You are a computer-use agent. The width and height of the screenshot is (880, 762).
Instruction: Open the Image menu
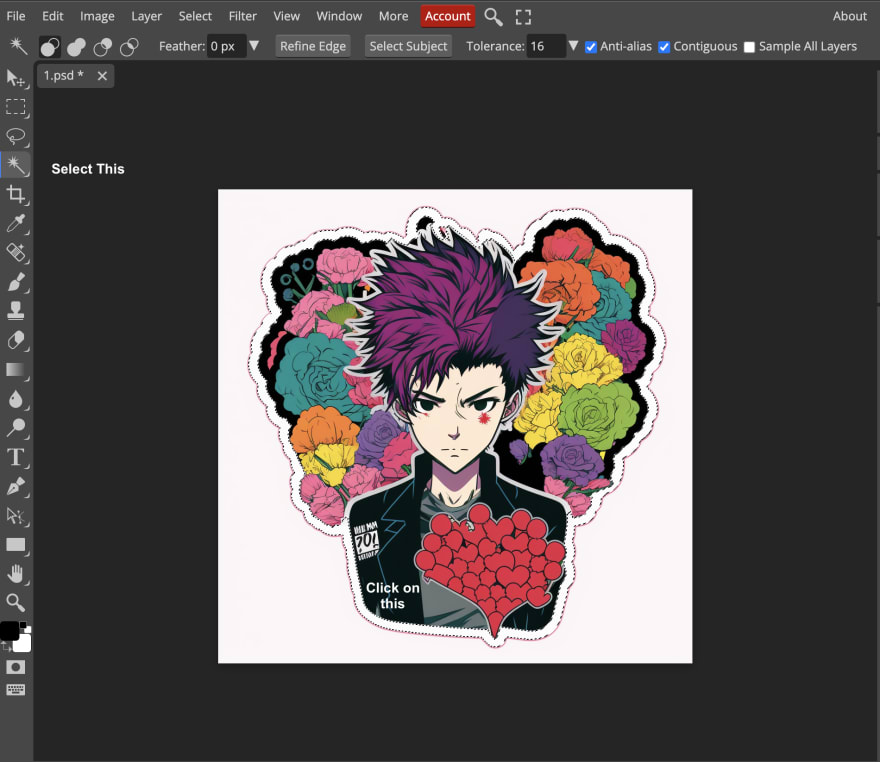97,16
